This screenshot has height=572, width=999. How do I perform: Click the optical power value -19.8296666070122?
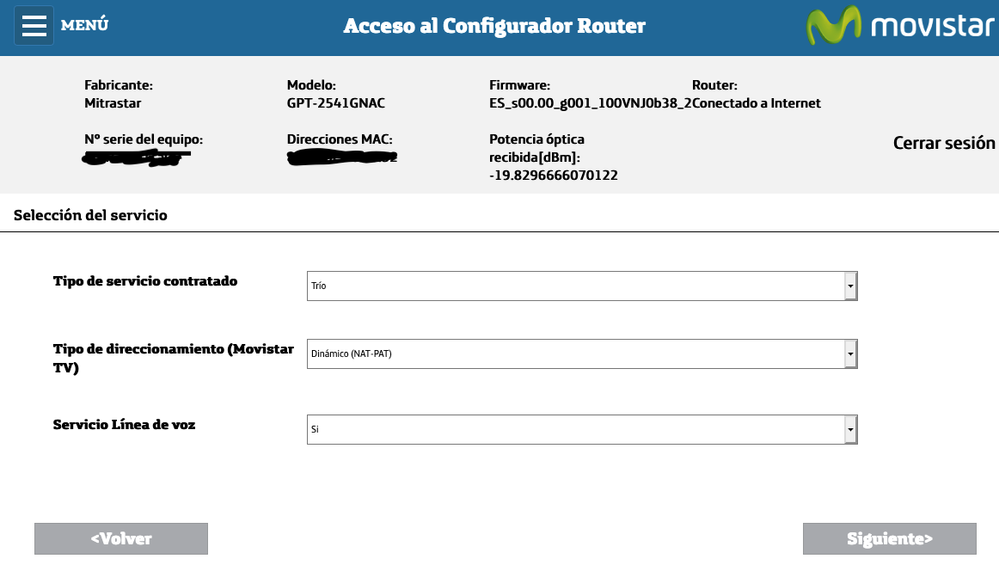coord(553,175)
